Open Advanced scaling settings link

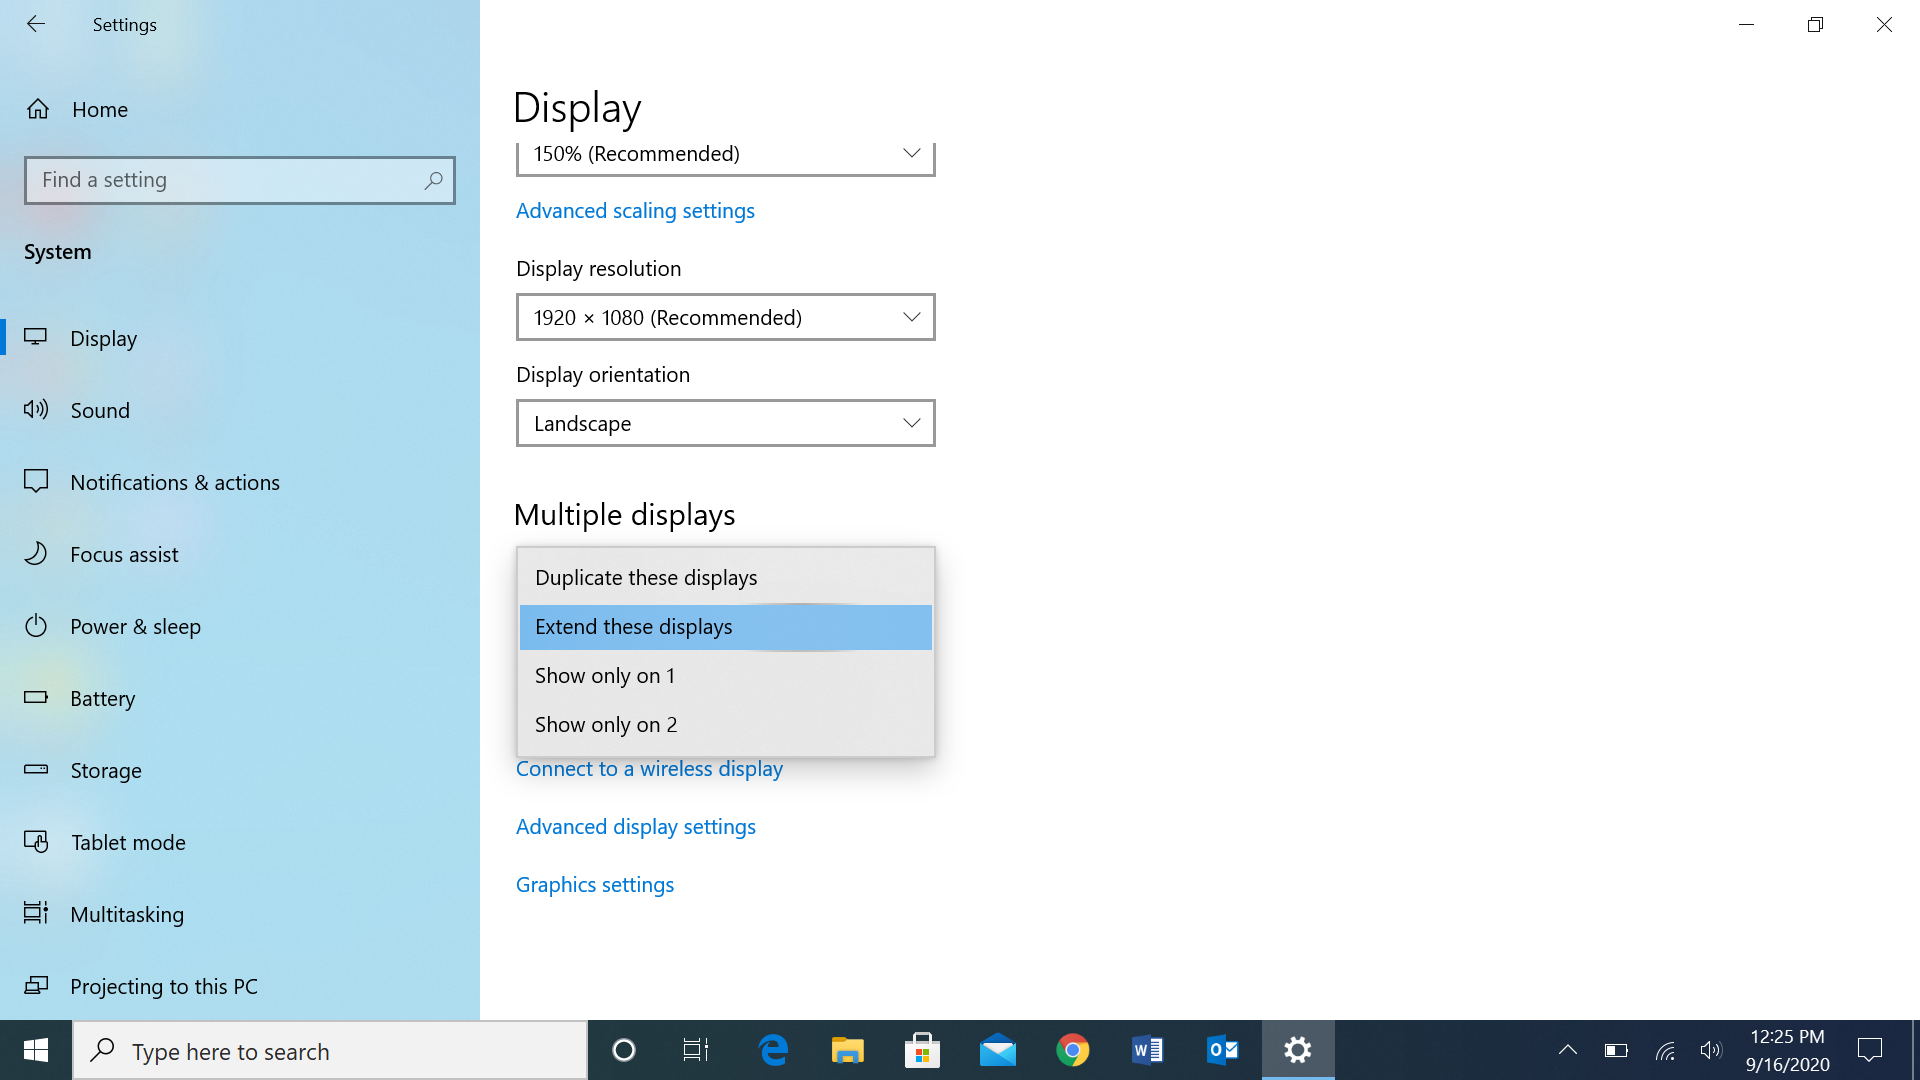635,211
